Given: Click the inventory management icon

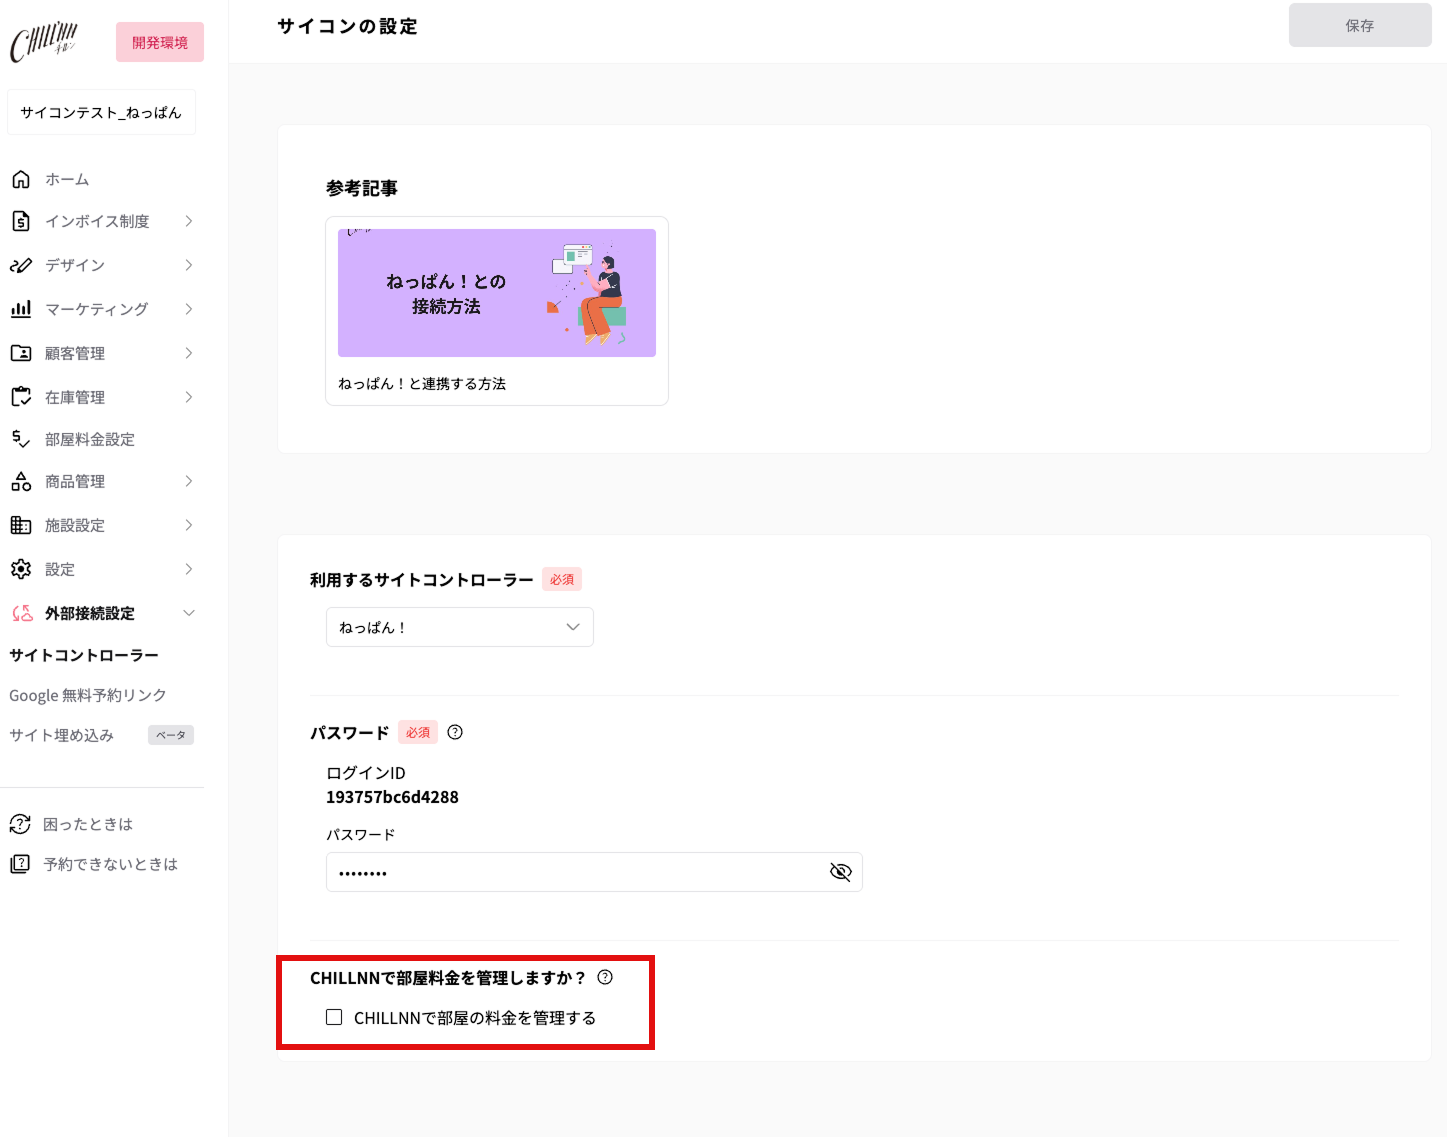Looking at the screenshot, I should pos(21,397).
